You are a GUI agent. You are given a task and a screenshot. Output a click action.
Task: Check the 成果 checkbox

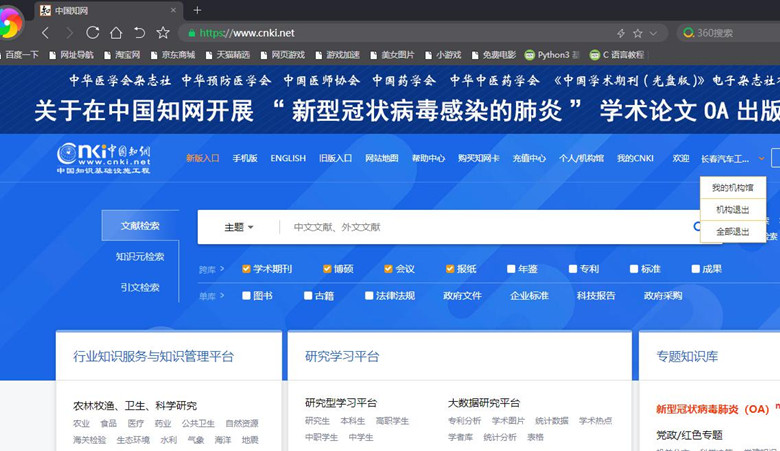(x=695, y=269)
